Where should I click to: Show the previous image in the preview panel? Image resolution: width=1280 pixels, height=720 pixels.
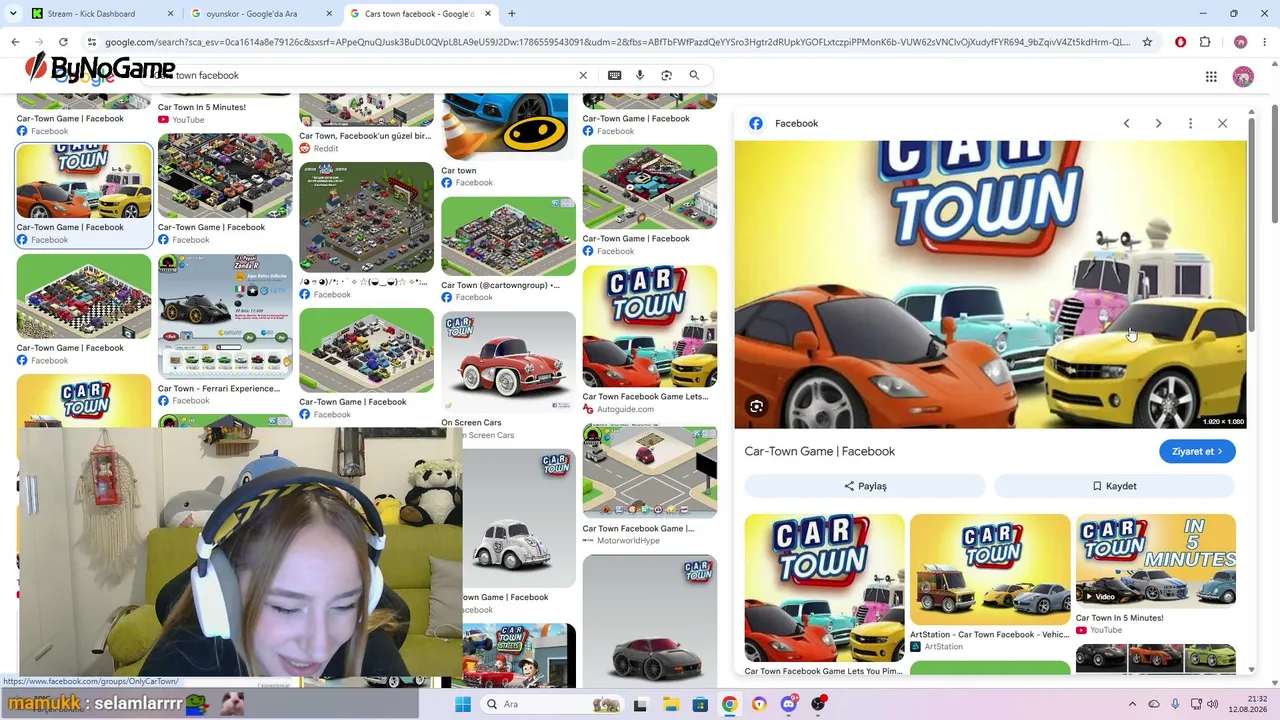click(x=1126, y=123)
